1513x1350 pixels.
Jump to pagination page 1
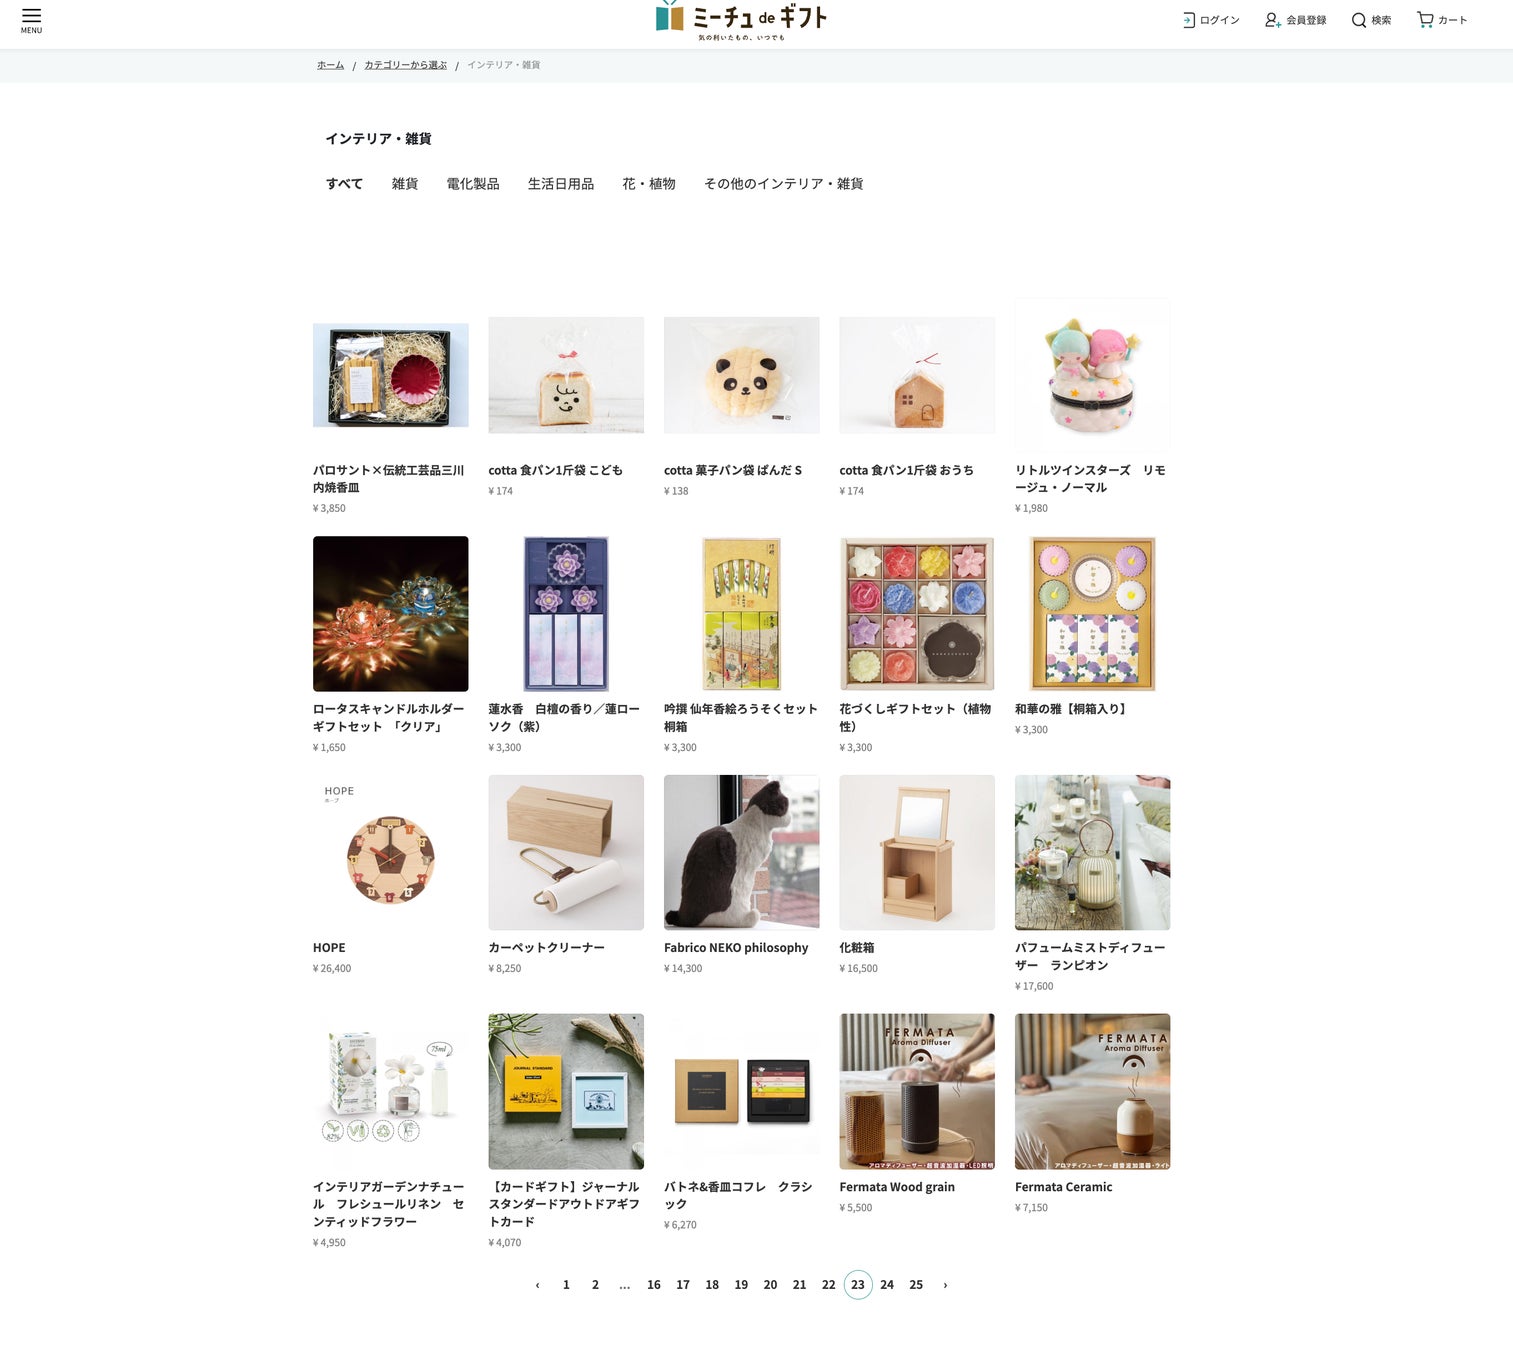566,1285
